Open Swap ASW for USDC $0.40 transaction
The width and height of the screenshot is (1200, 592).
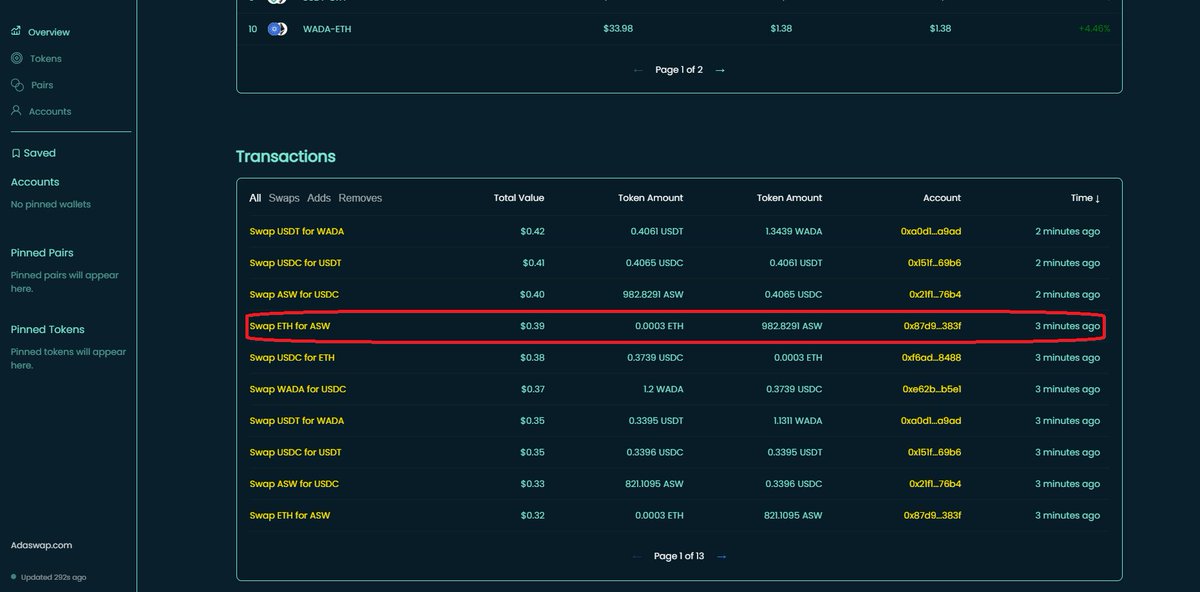point(294,295)
